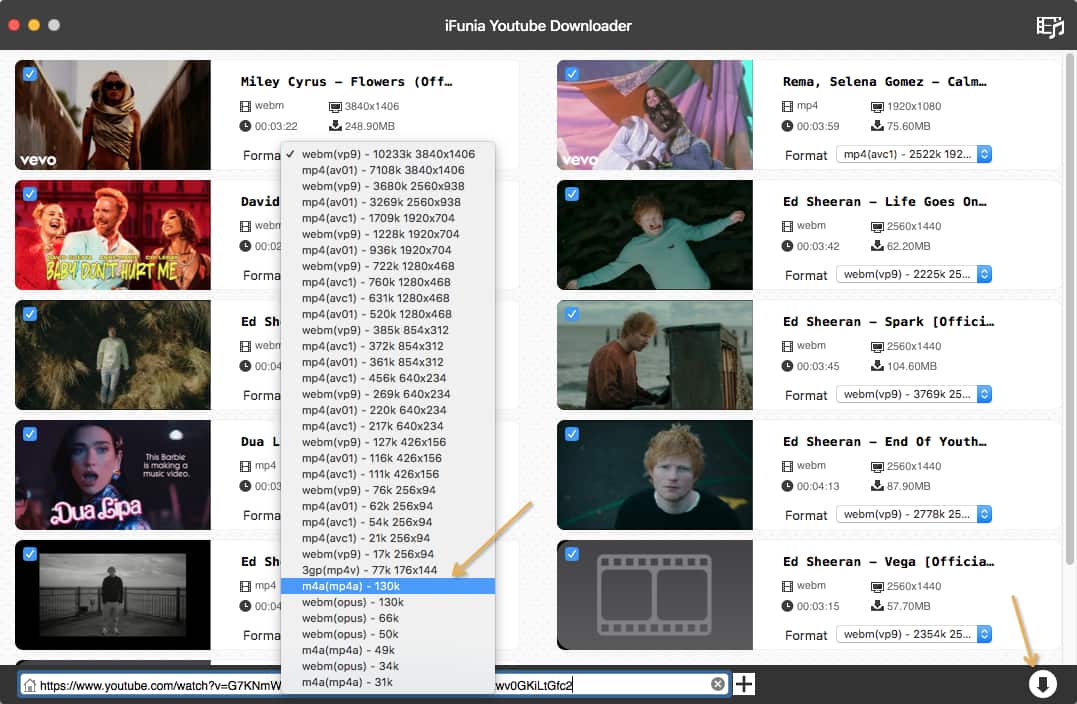This screenshot has height=704, width=1077.
Task: Expand Format dropdown for Ed Sheeran Spark
Action: (x=913, y=394)
